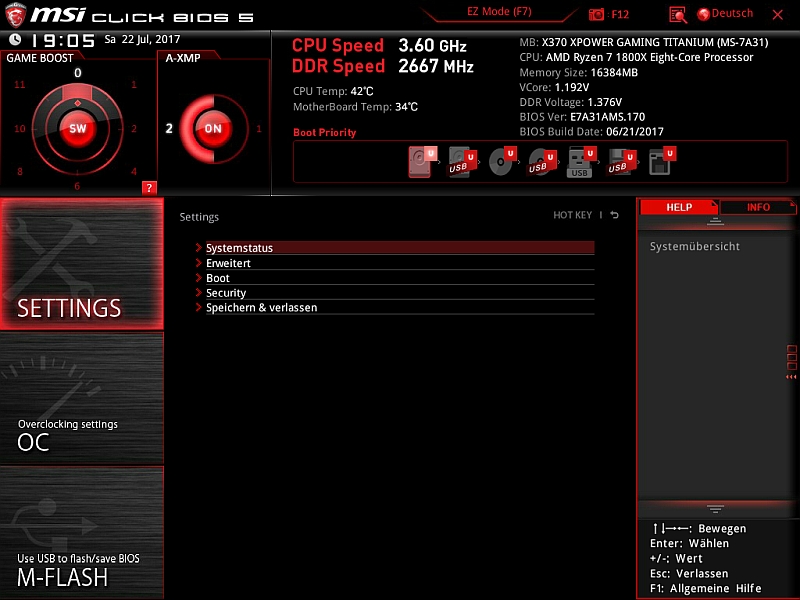Expand Boot with its red chevron
This screenshot has width=800, height=600.
[x=198, y=278]
